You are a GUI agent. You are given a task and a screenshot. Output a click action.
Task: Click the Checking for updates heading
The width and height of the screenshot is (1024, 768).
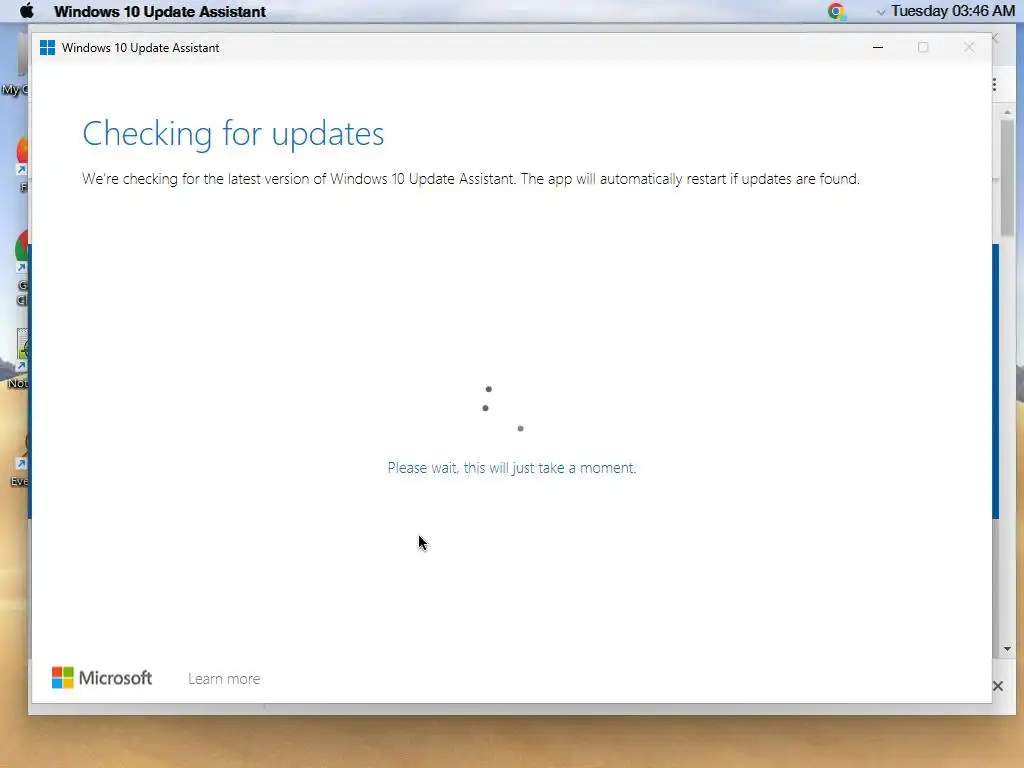[x=233, y=134]
